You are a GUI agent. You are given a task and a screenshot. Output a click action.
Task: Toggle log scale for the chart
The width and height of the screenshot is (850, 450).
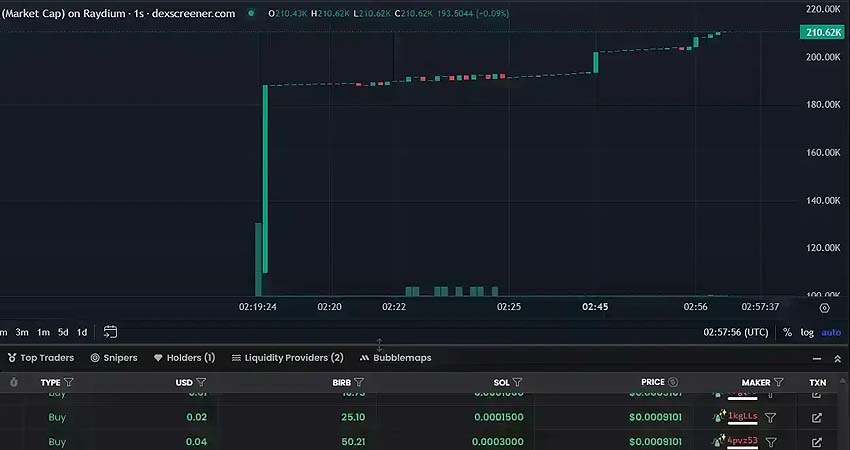[807, 332]
